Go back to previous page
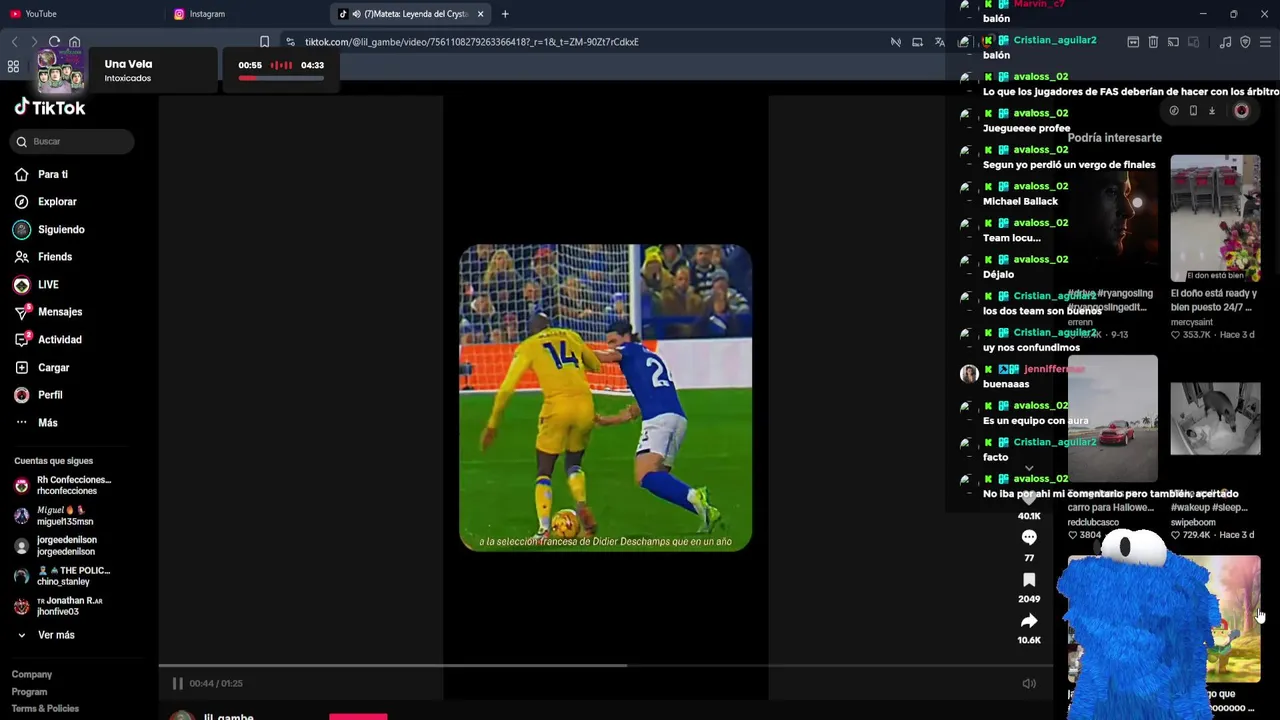Viewport: 1280px width, 720px height. click(14, 42)
